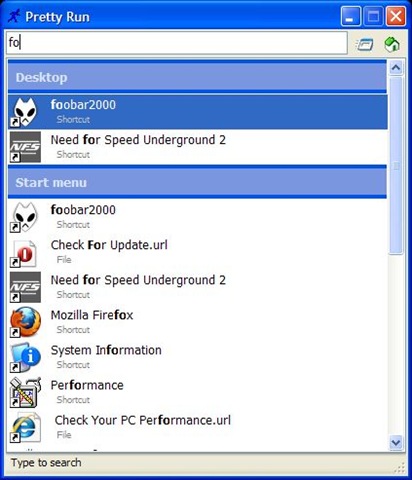The image size is (412, 480).
Task: Click 'Shortcut' label under Mozilla Firefox
Action: [73, 330]
